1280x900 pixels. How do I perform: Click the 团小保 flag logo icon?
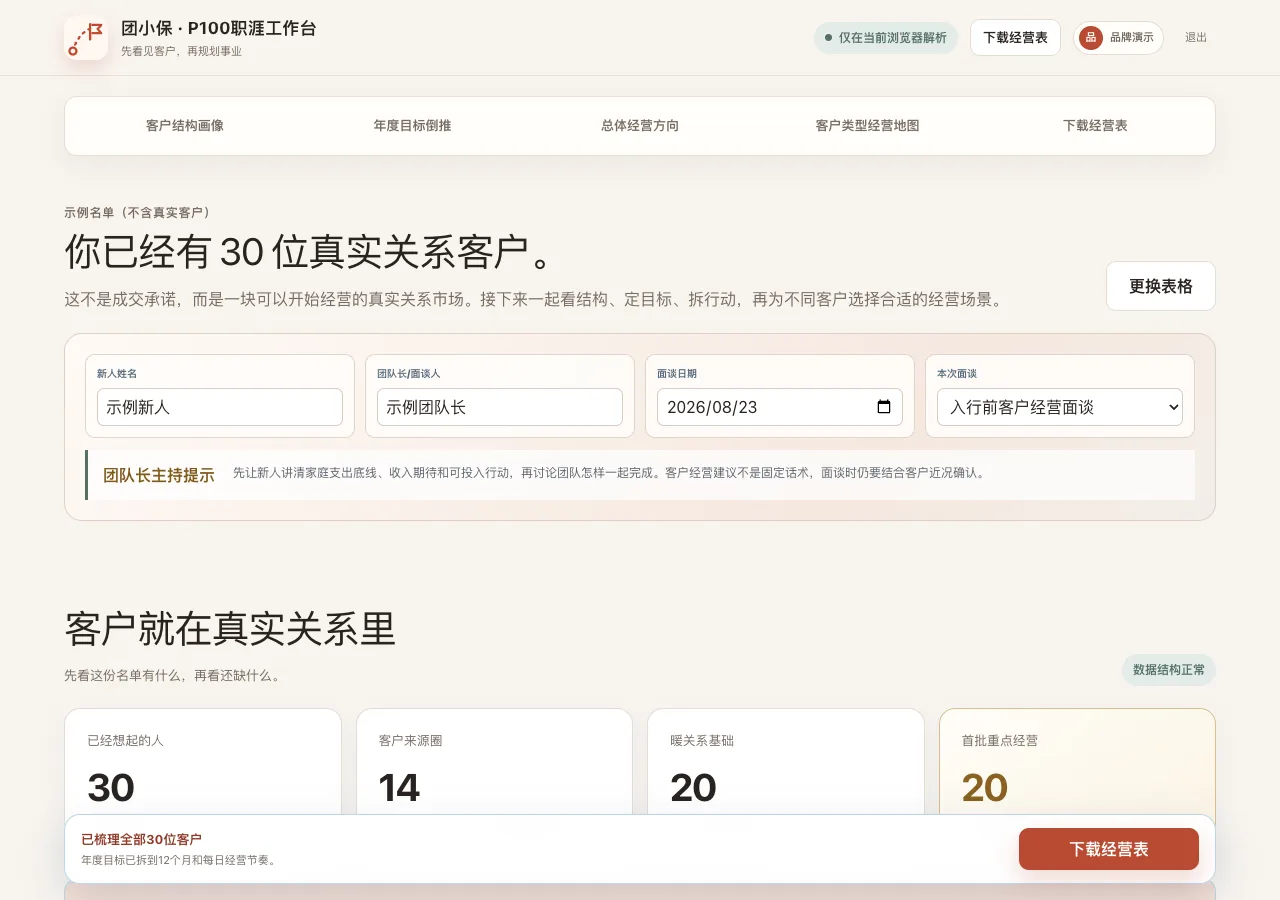[86, 38]
